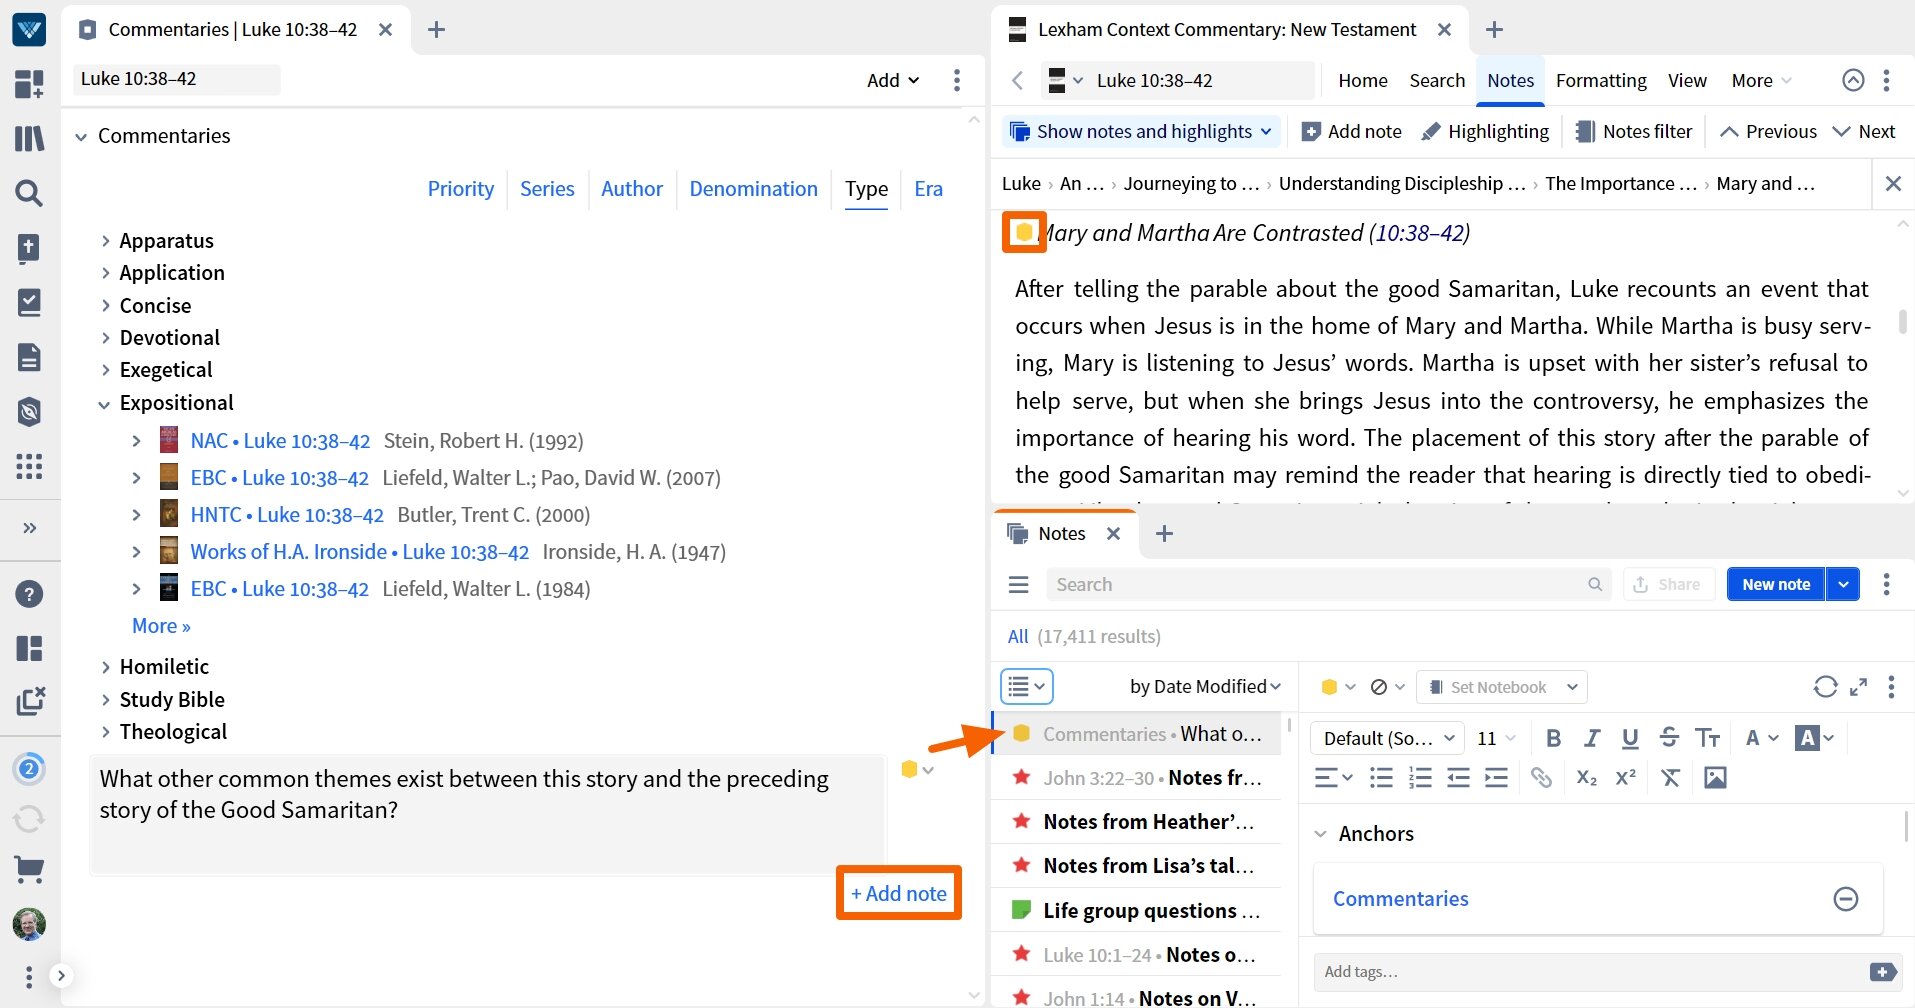The width and height of the screenshot is (1915, 1008).
Task: Open the Set Notebook dropdown
Action: pyautogui.click(x=1503, y=687)
